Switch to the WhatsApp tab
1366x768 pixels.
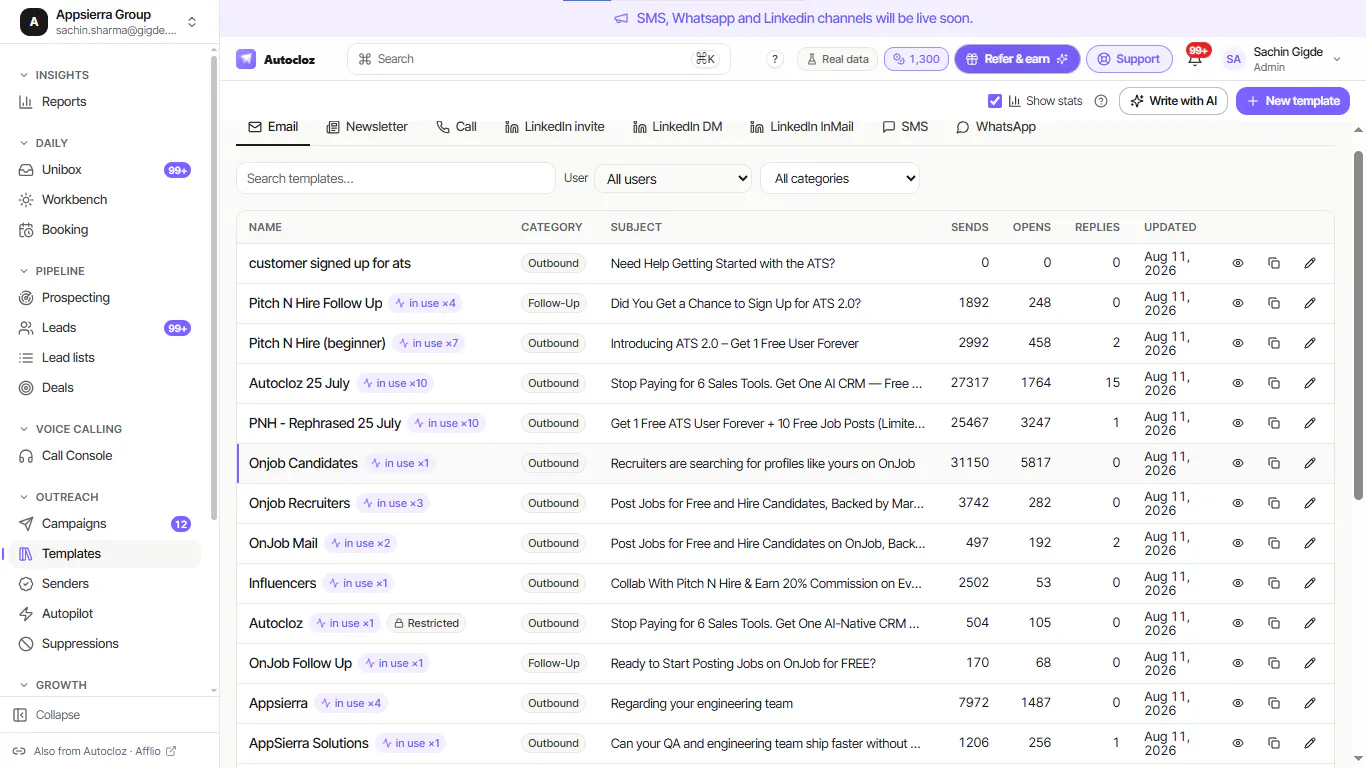click(996, 127)
